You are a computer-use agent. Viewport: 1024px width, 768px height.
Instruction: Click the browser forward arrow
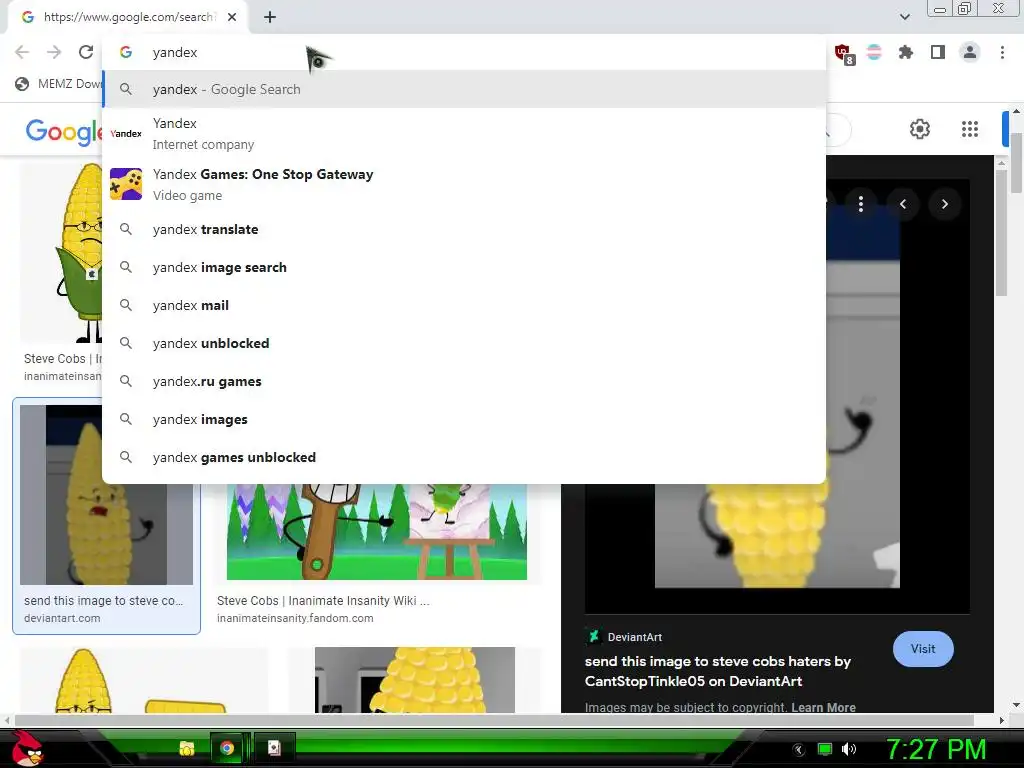tap(54, 52)
